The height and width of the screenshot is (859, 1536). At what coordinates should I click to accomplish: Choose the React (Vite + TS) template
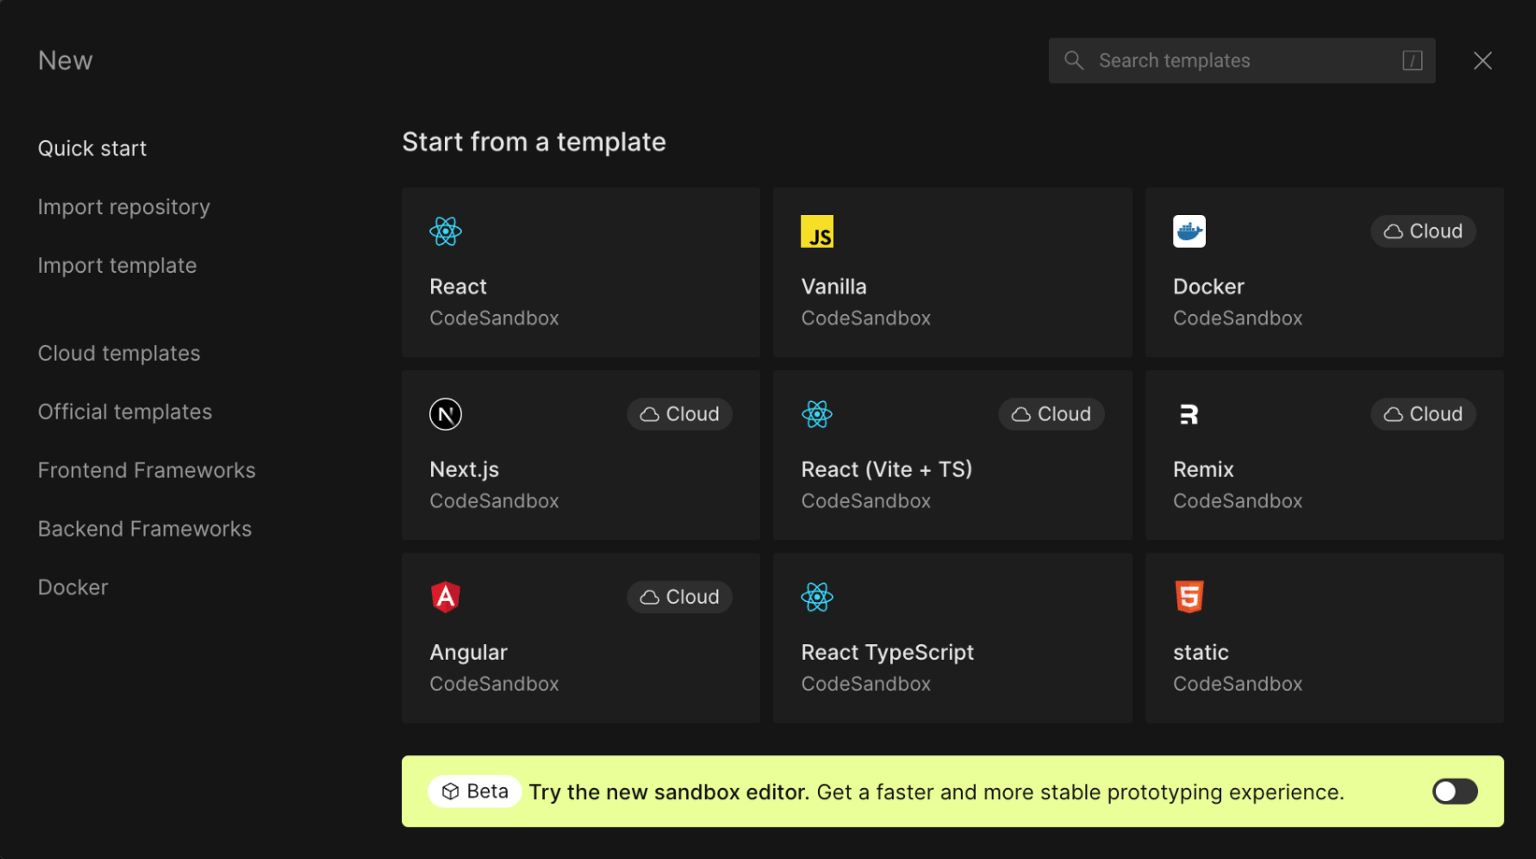[x=952, y=455]
